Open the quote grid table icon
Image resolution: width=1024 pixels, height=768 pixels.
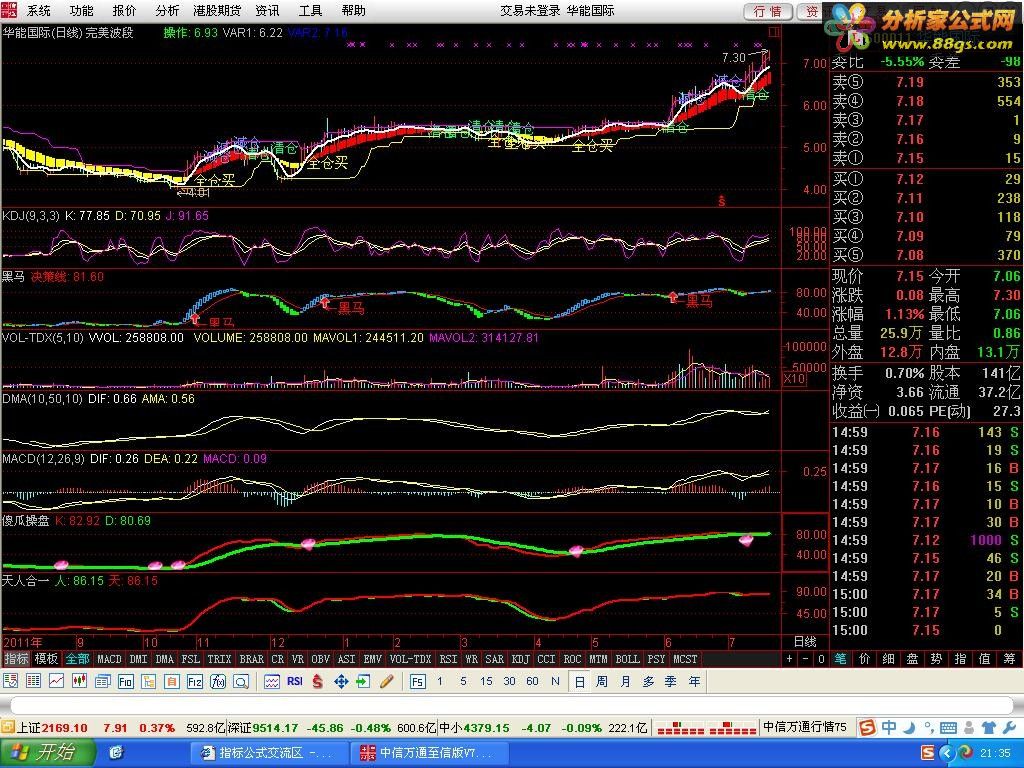[33, 682]
